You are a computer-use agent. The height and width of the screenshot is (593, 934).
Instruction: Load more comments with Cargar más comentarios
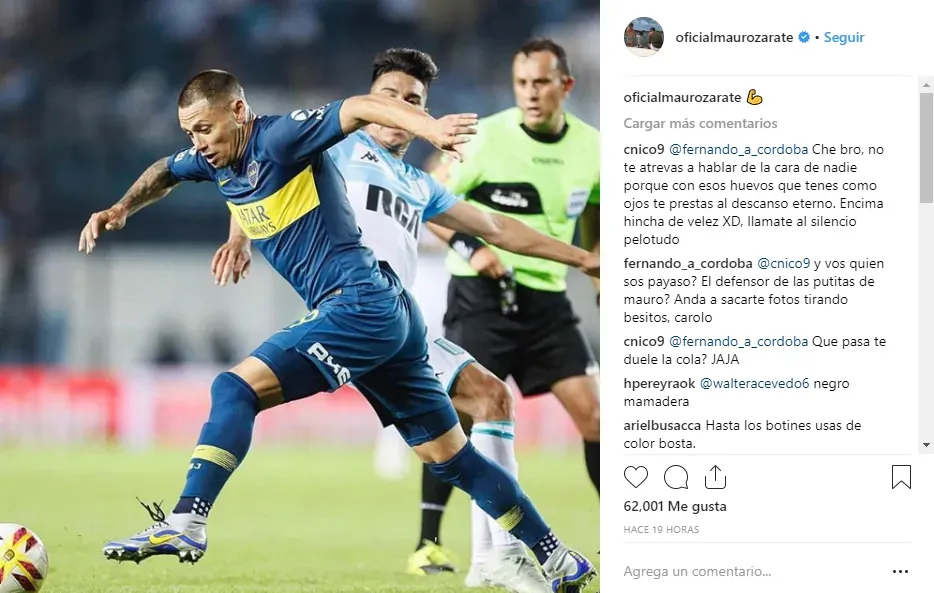click(x=700, y=123)
